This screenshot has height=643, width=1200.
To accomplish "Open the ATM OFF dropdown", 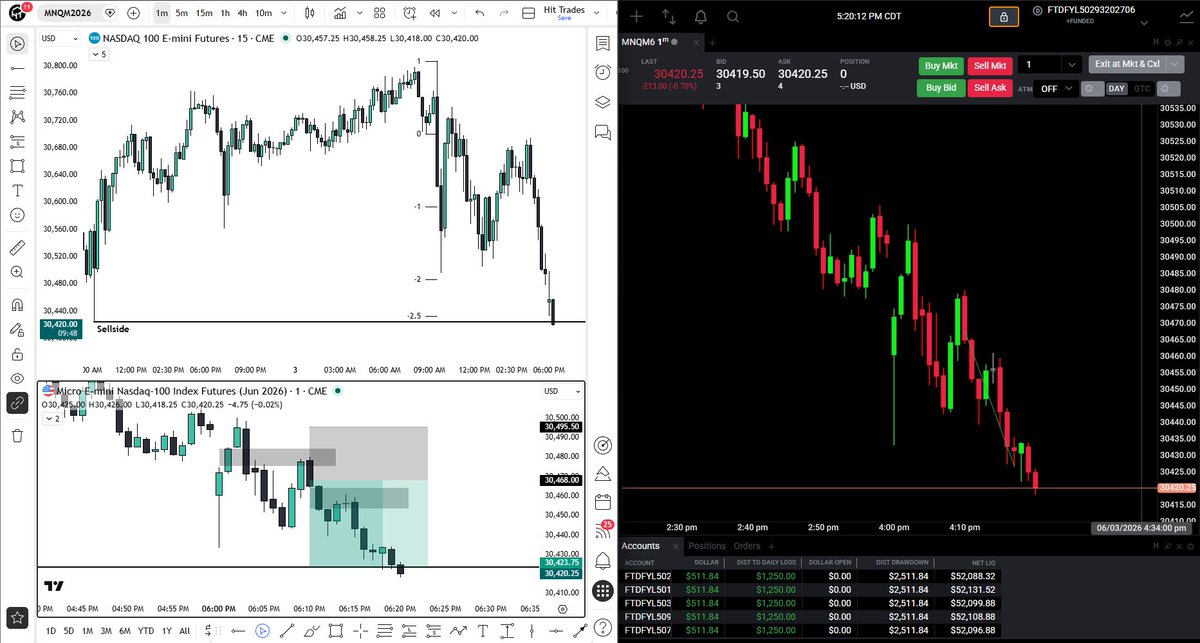I will (x=1055, y=88).
